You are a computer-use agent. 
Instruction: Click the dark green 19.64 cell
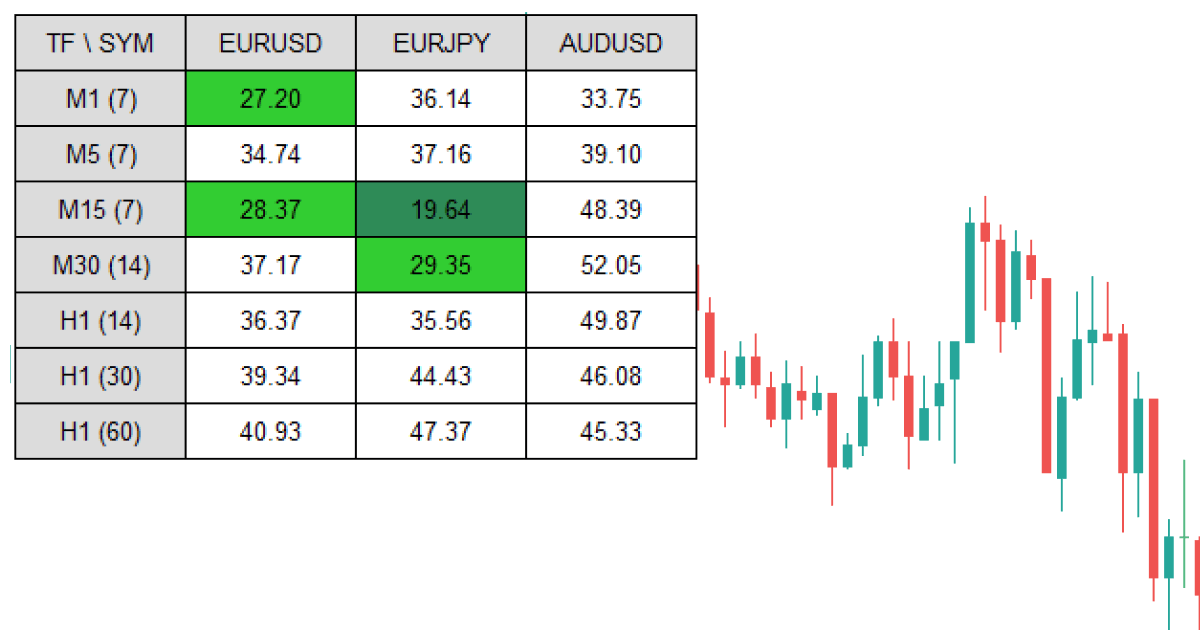441,210
